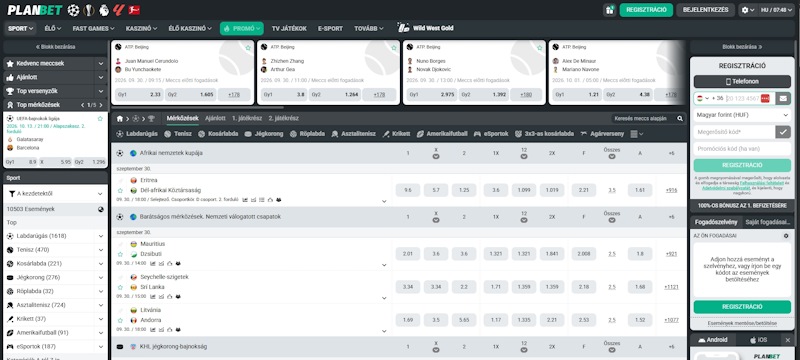Open the La Liga logo shortcut

pyautogui.click(x=119, y=10)
